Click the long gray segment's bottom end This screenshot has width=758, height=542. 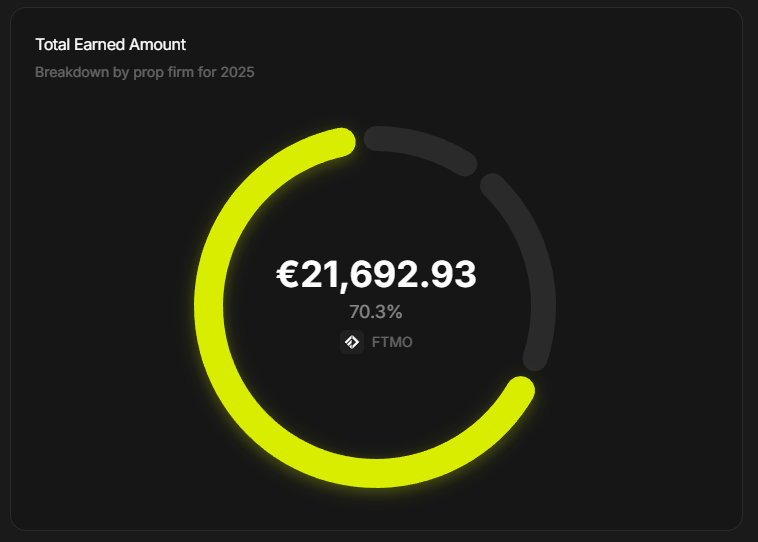pyautogui.click(x=535, y=359)
